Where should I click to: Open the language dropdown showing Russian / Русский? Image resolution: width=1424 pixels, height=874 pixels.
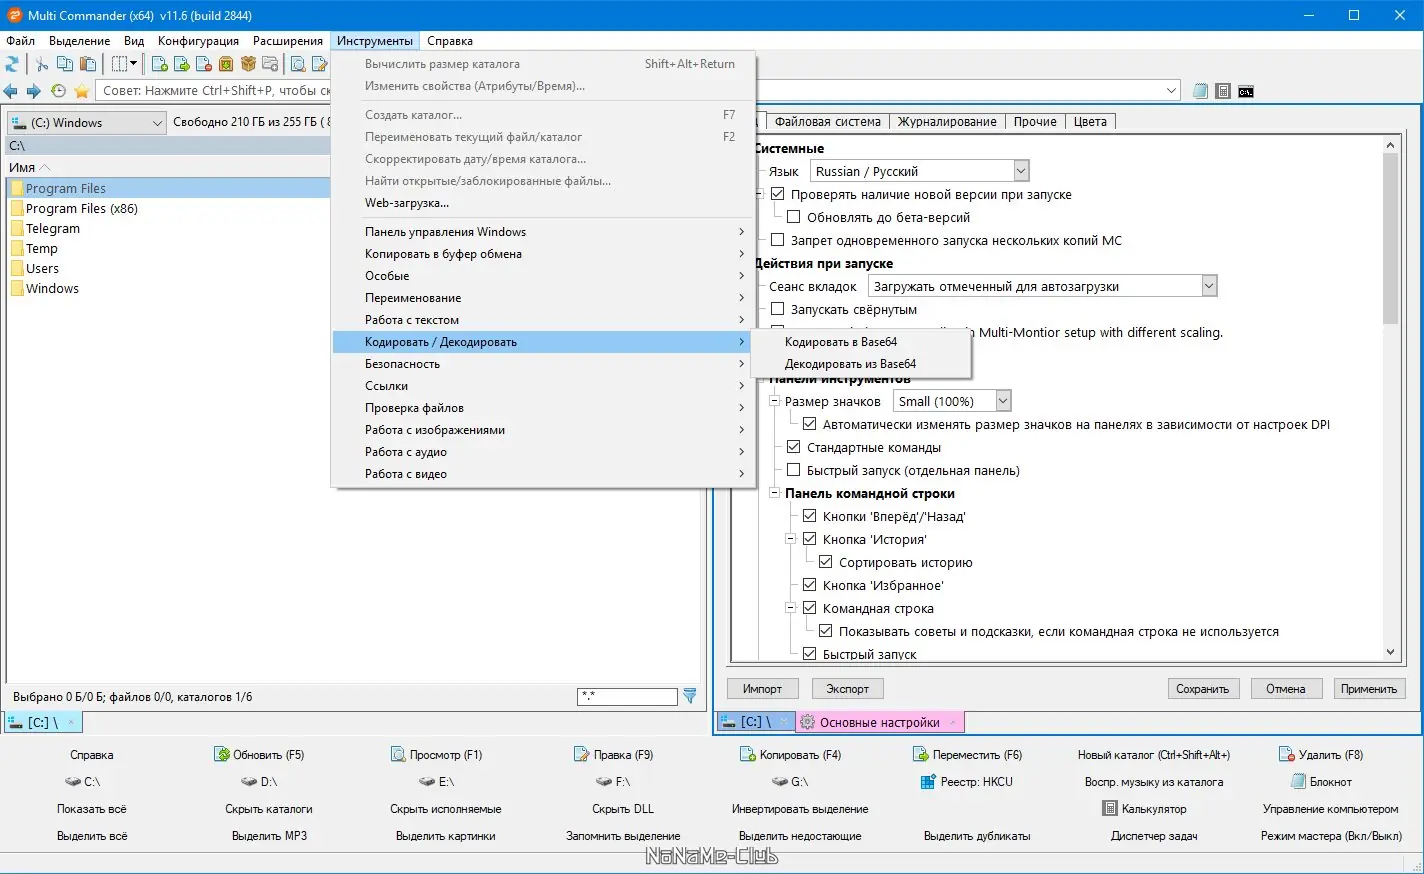[1020, 170]
